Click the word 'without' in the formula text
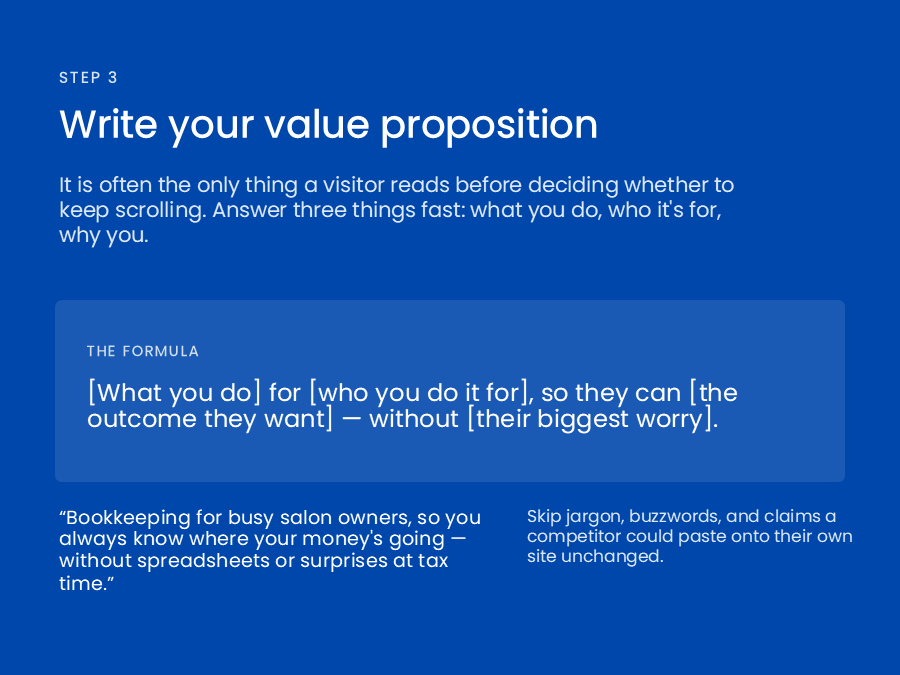 click(414, 419)
